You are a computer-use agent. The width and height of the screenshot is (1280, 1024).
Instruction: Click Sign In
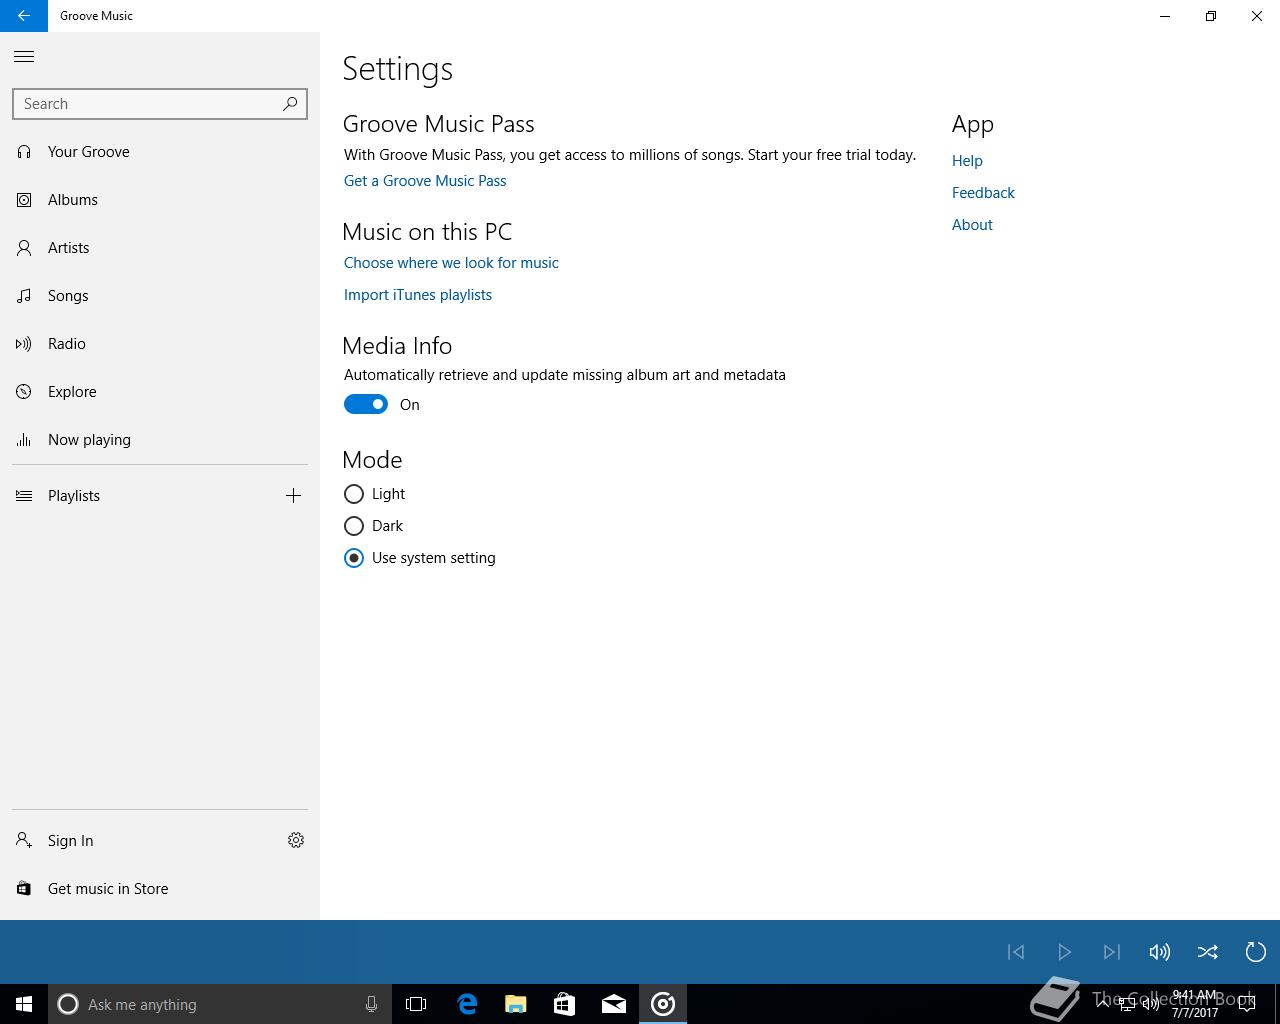pyautogui.click(x=136, y=841)
